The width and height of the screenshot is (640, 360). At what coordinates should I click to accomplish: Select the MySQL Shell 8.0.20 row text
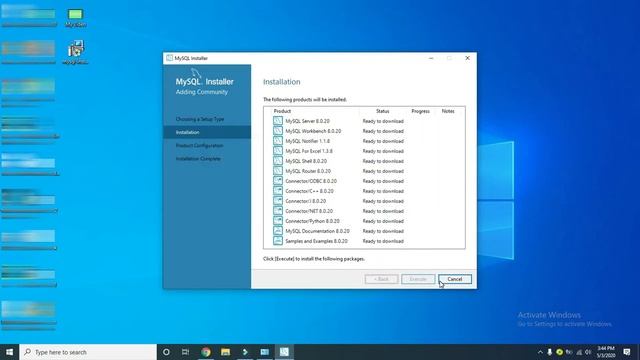click(306, 161)
